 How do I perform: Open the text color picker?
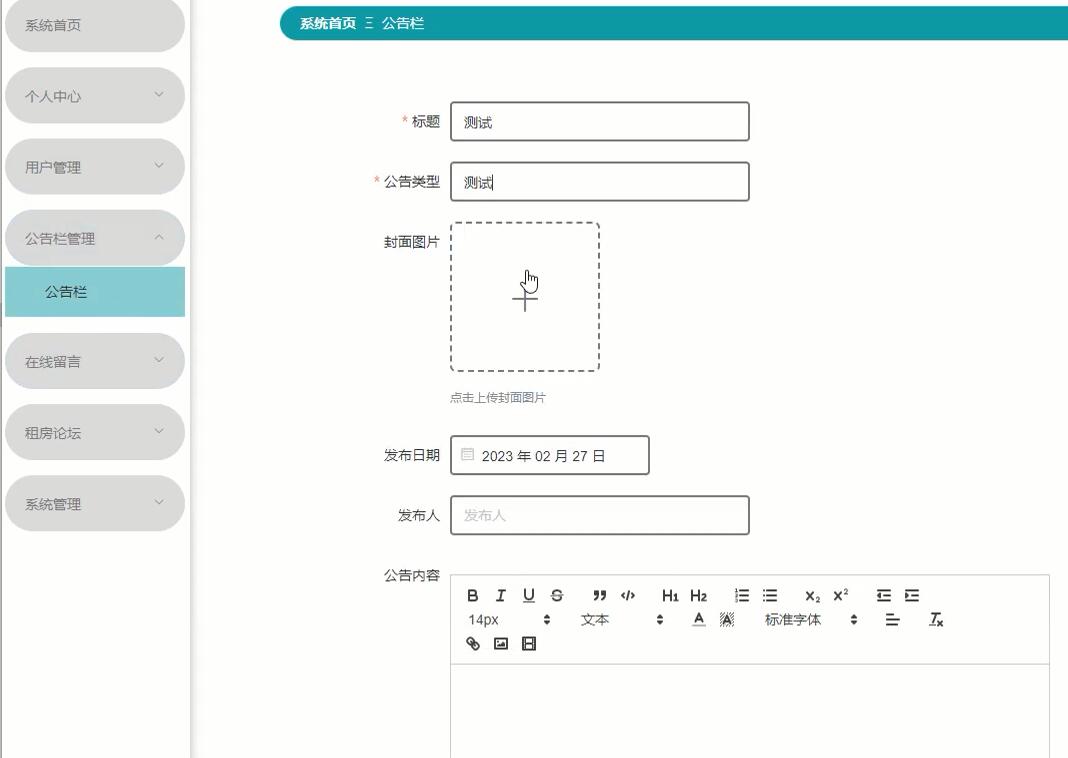tap(699, 619)
